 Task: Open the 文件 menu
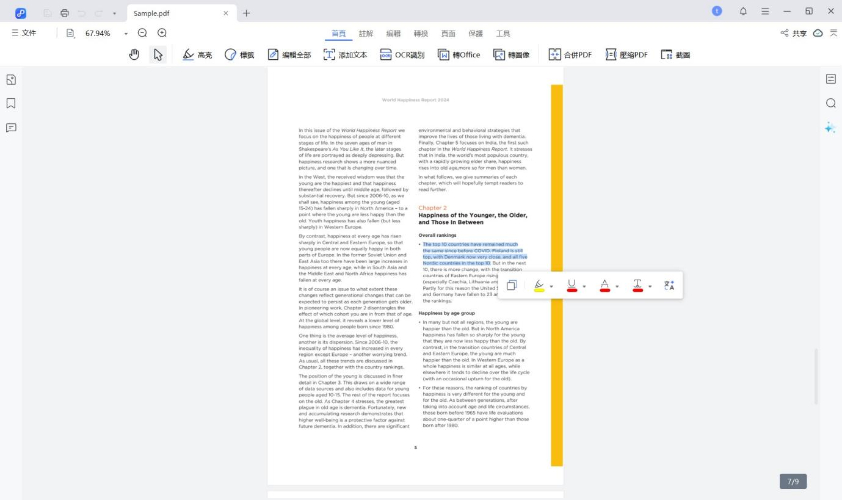pos(23,33)
